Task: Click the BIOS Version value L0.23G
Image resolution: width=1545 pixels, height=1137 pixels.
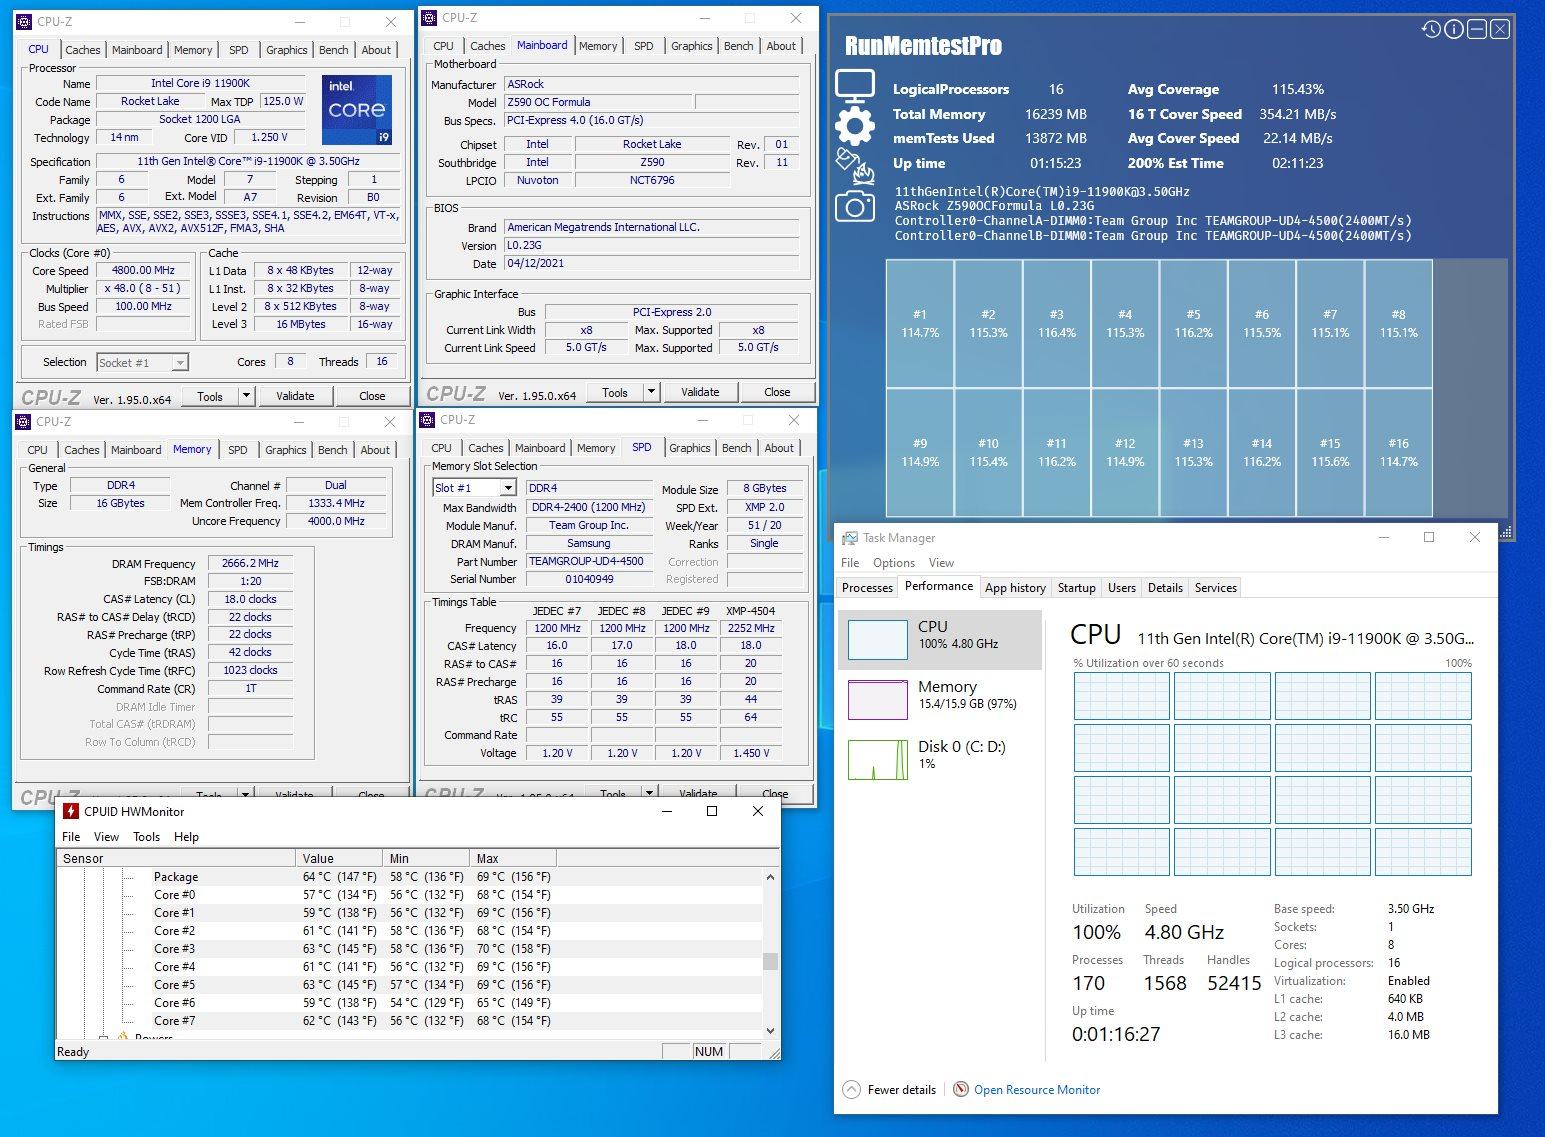Action: pyautogui.click(x=652, y=245)
